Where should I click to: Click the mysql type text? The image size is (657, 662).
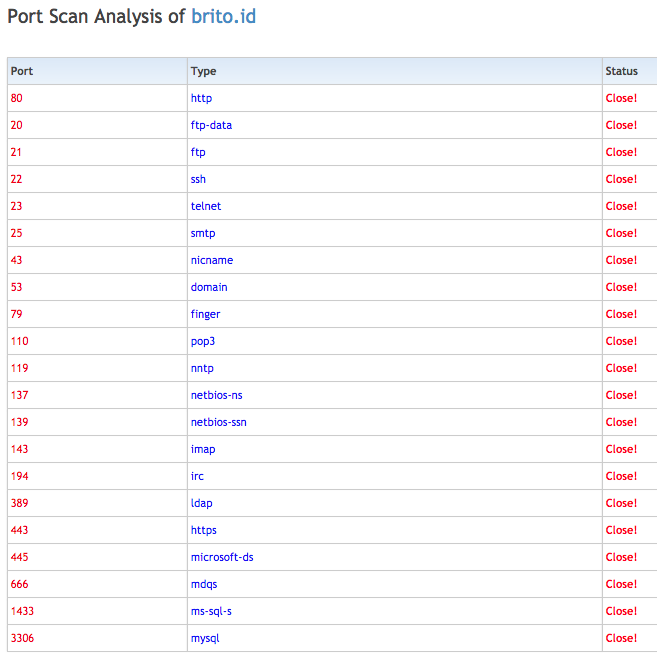205,638
